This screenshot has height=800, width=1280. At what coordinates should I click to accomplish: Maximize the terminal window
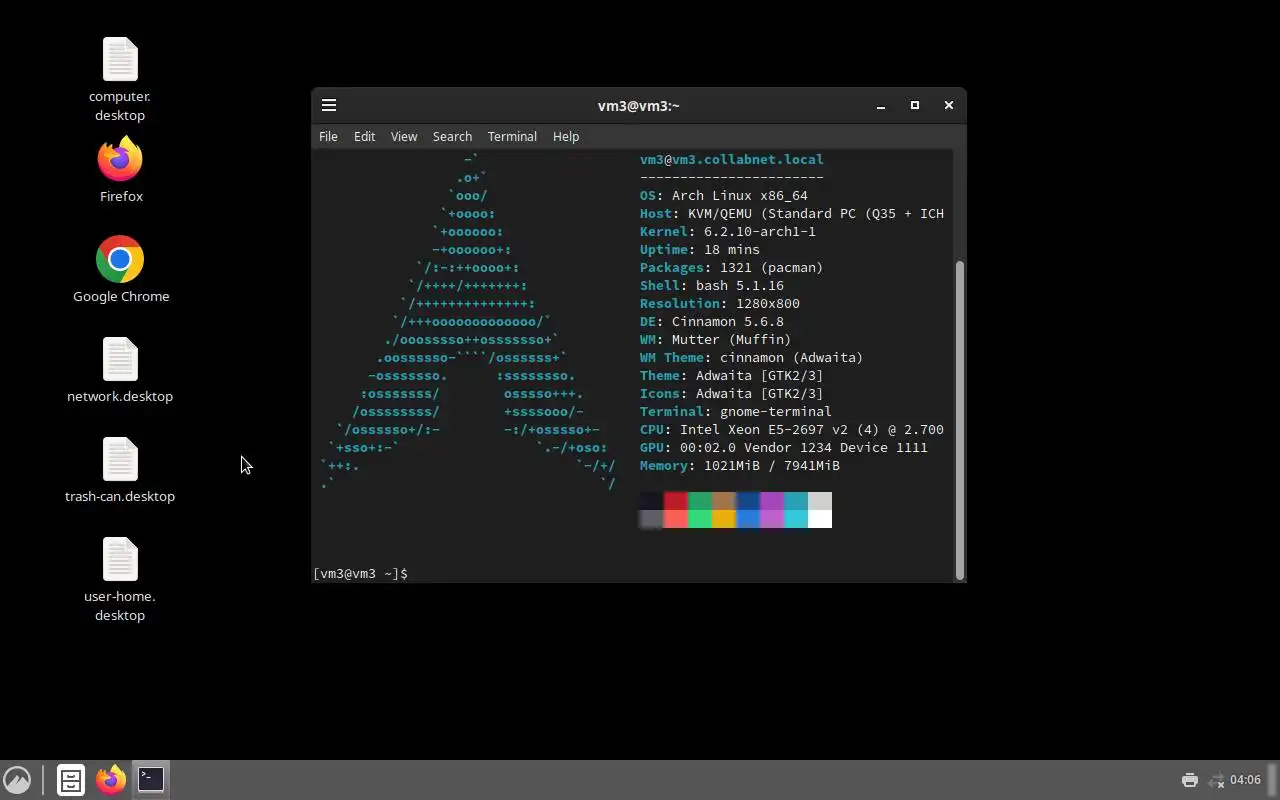[x=914, y=105]
